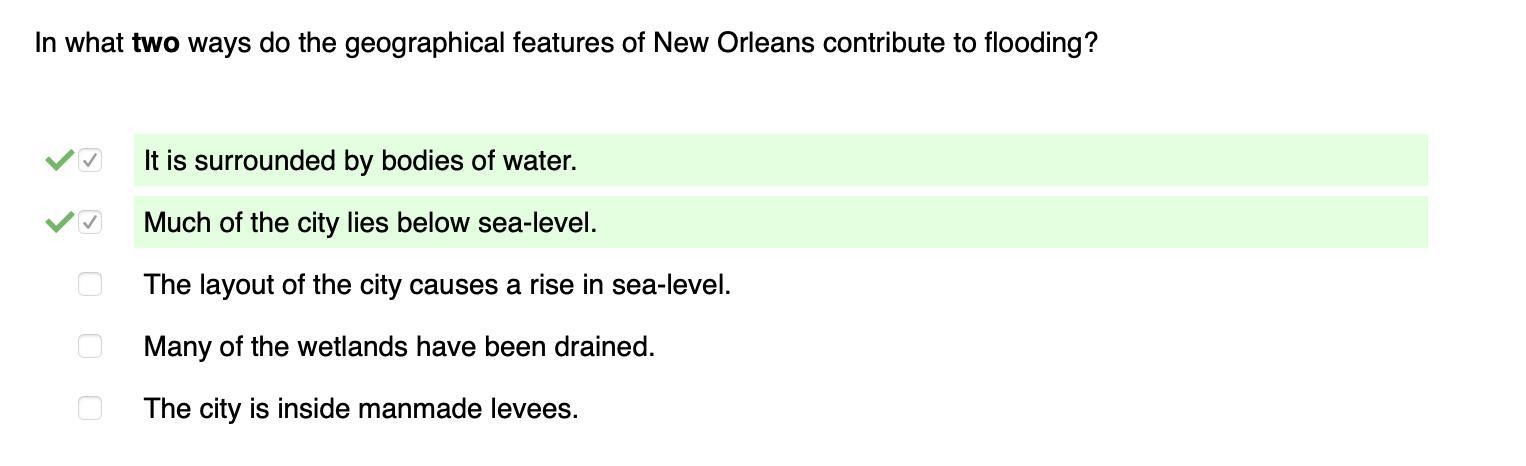1526x466 pixels.
Task: Uncheck the 'below sea-level' checkbox
Action: click(x=90, y=222)
